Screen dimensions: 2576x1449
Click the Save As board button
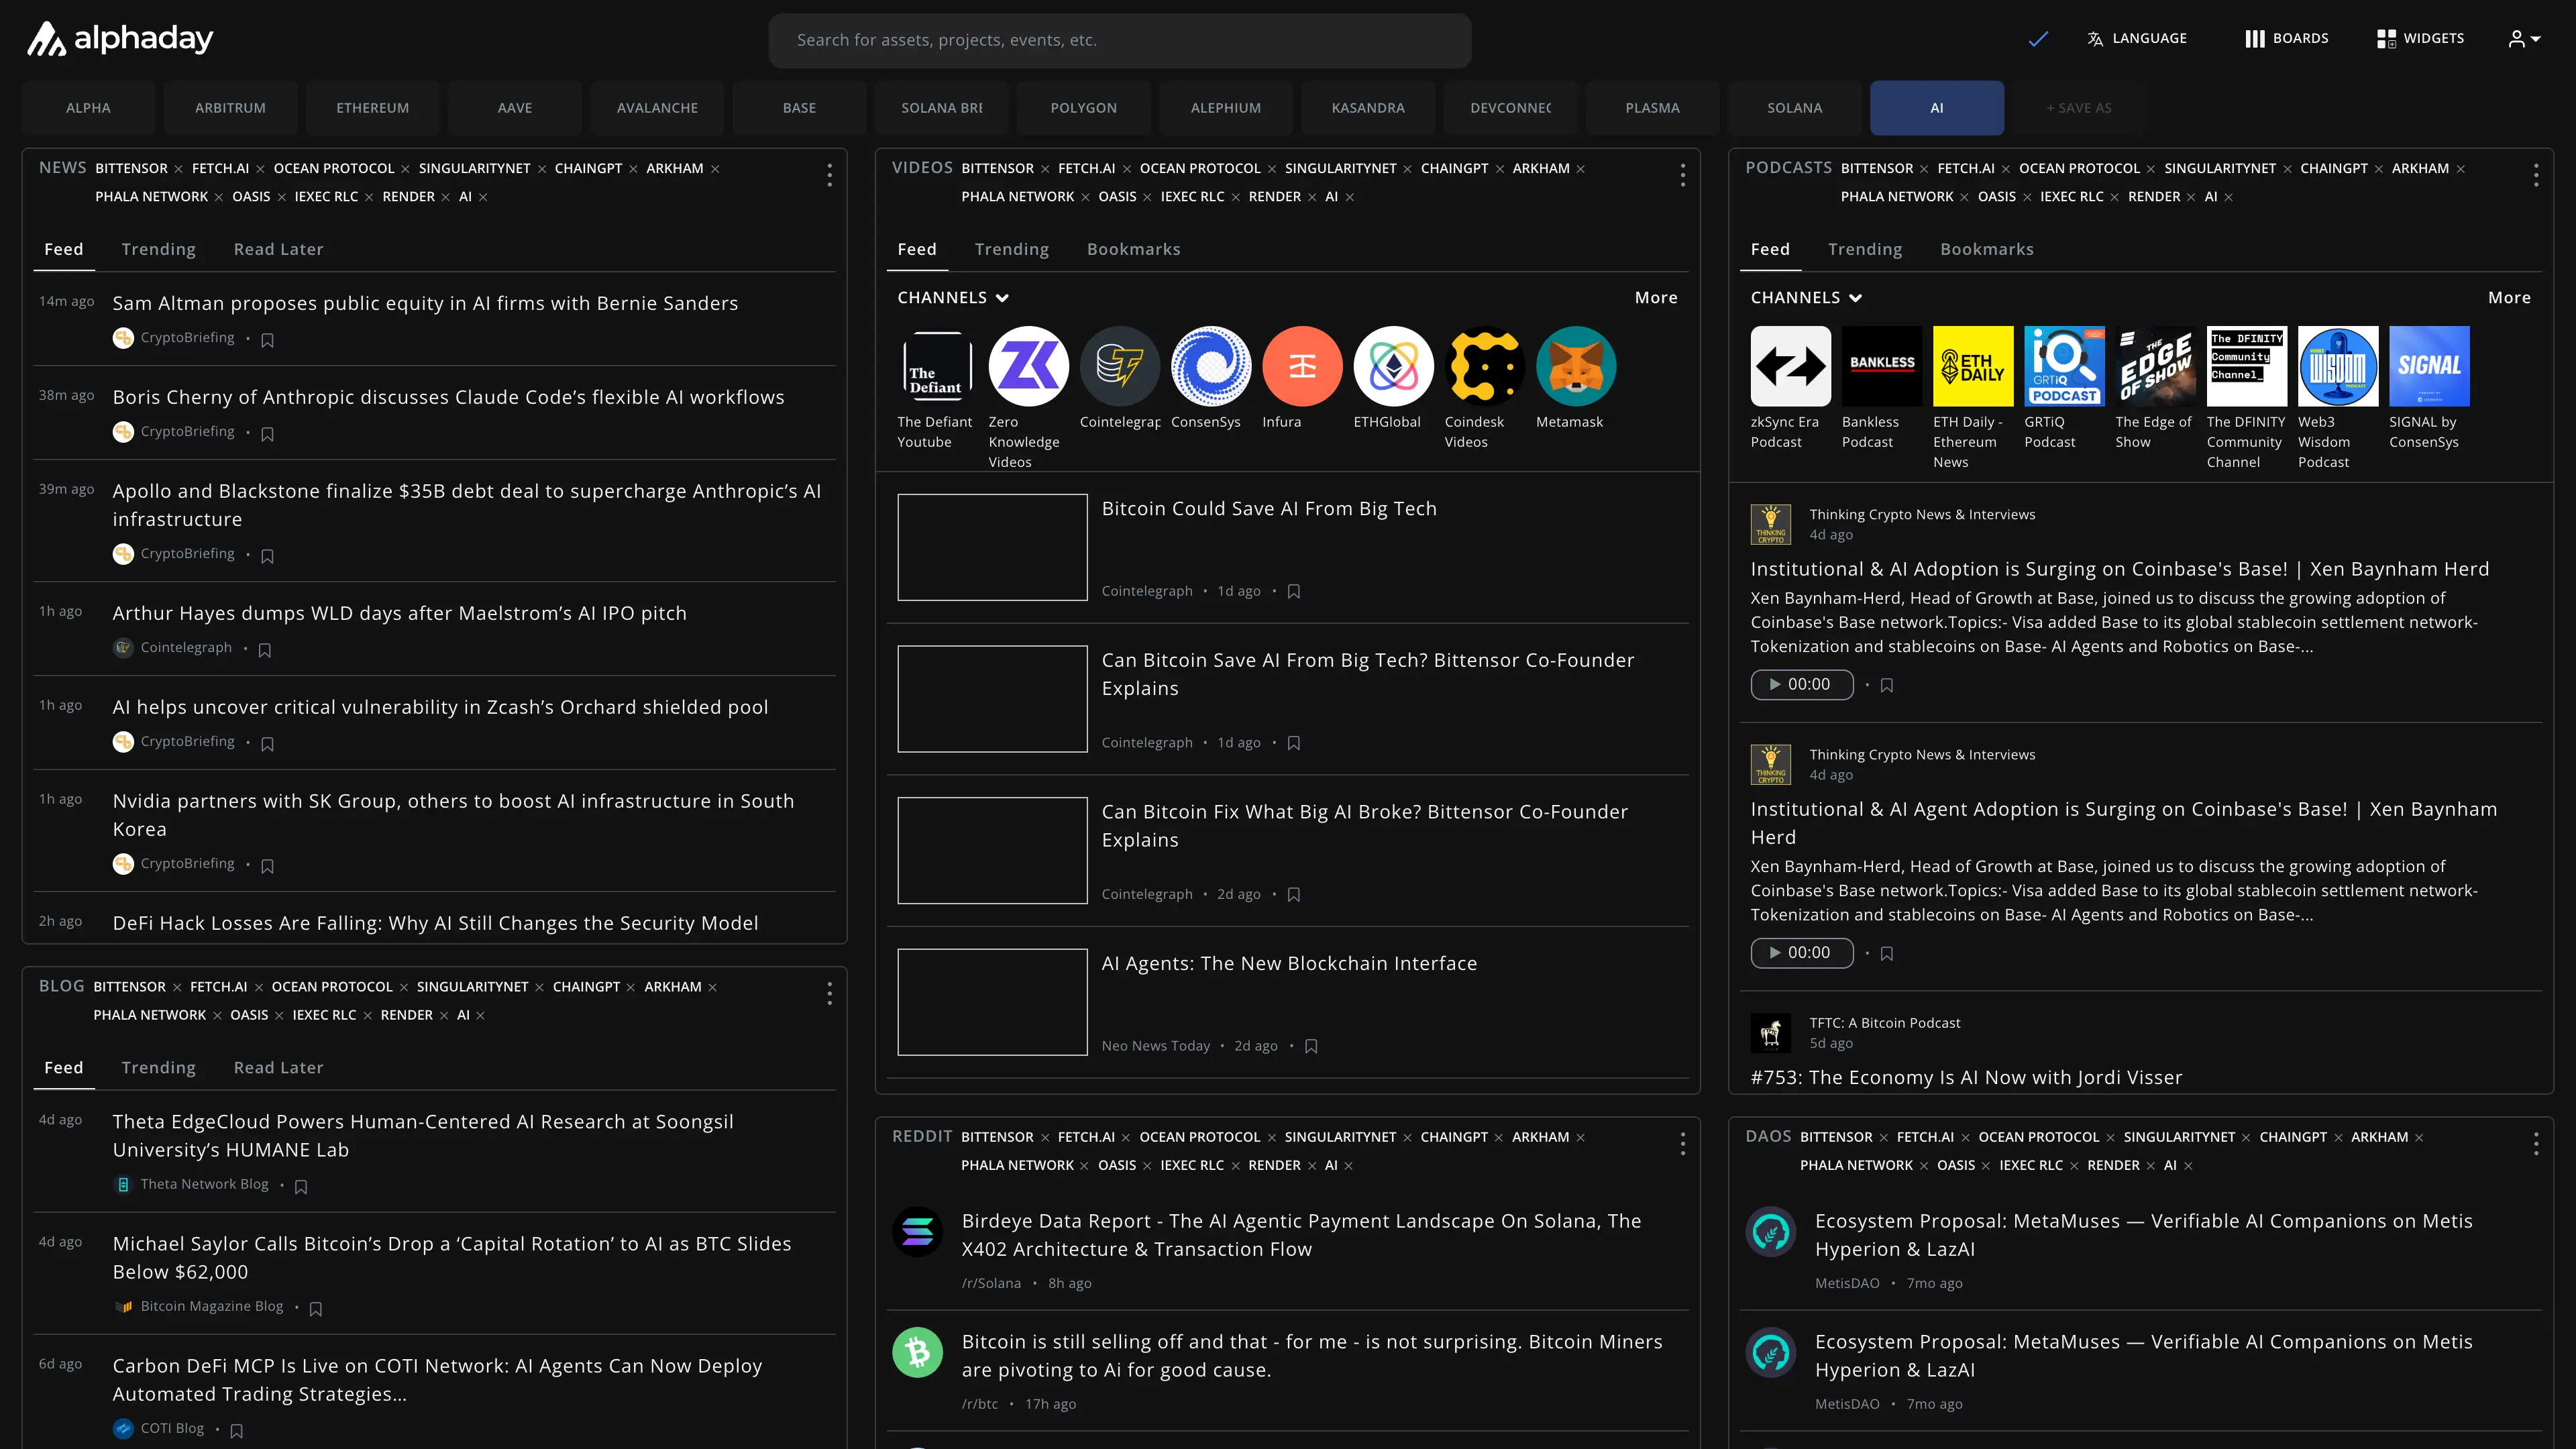coord(2078,108)
